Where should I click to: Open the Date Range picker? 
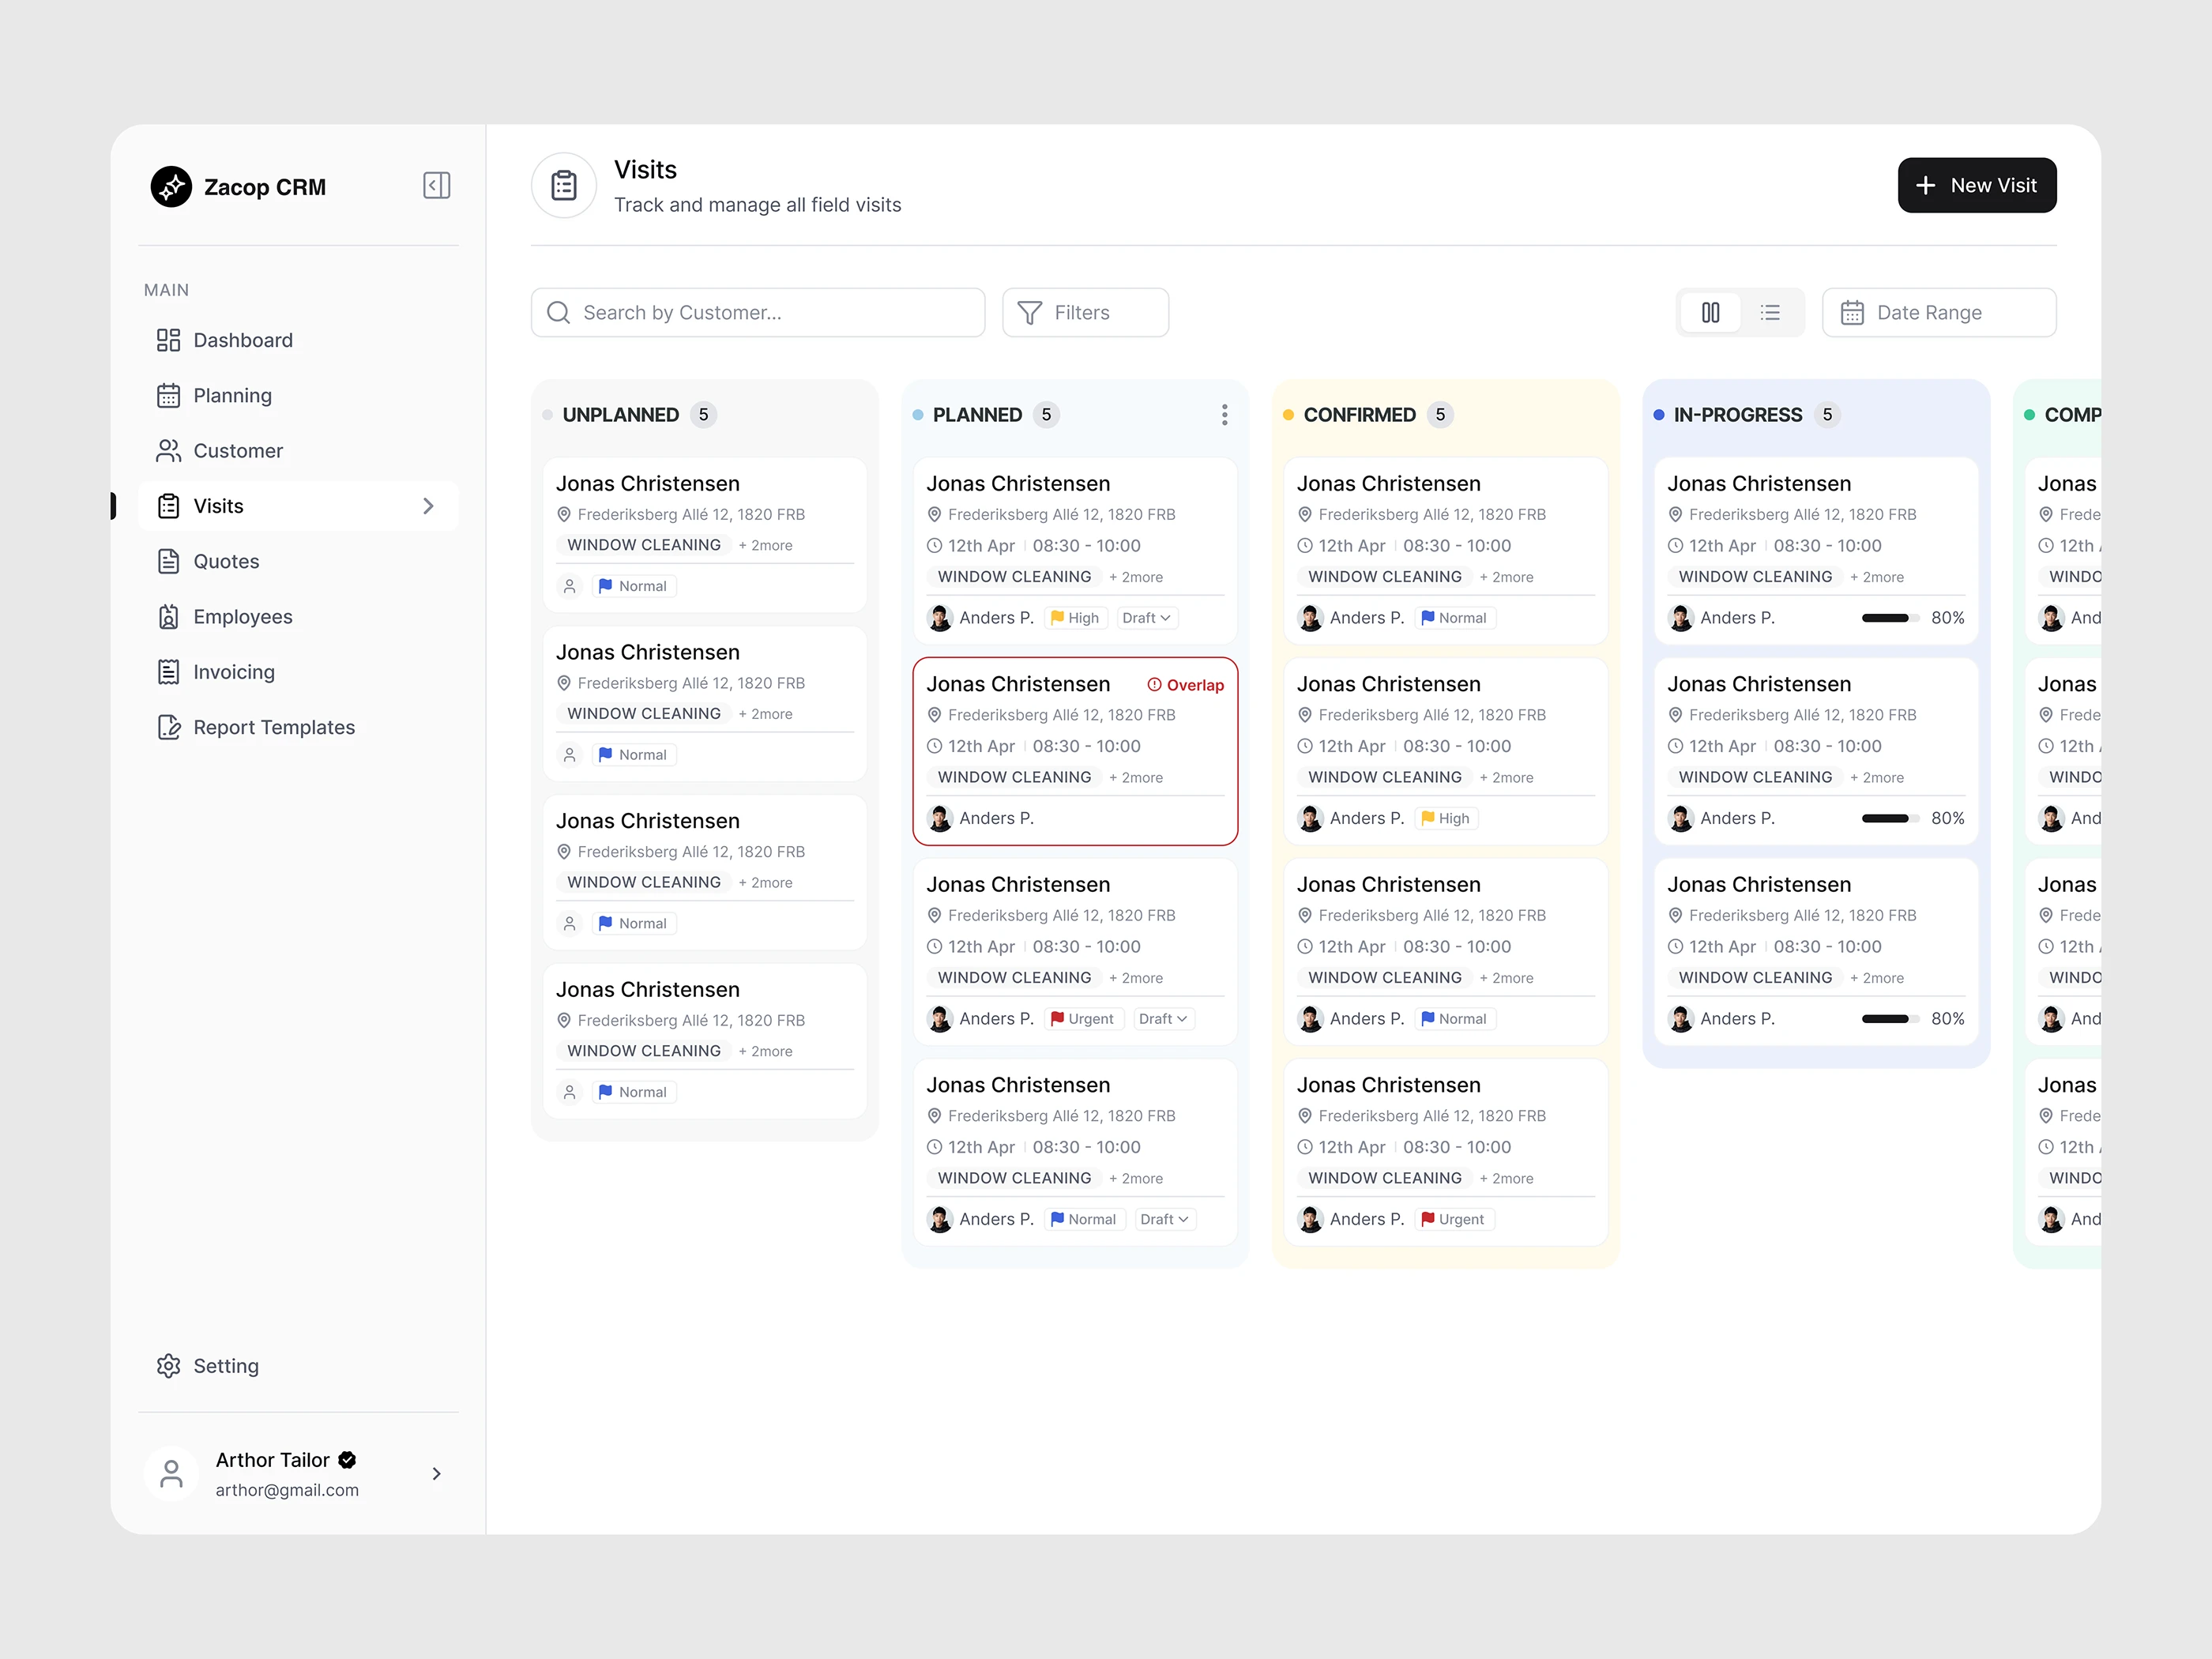1939,313
